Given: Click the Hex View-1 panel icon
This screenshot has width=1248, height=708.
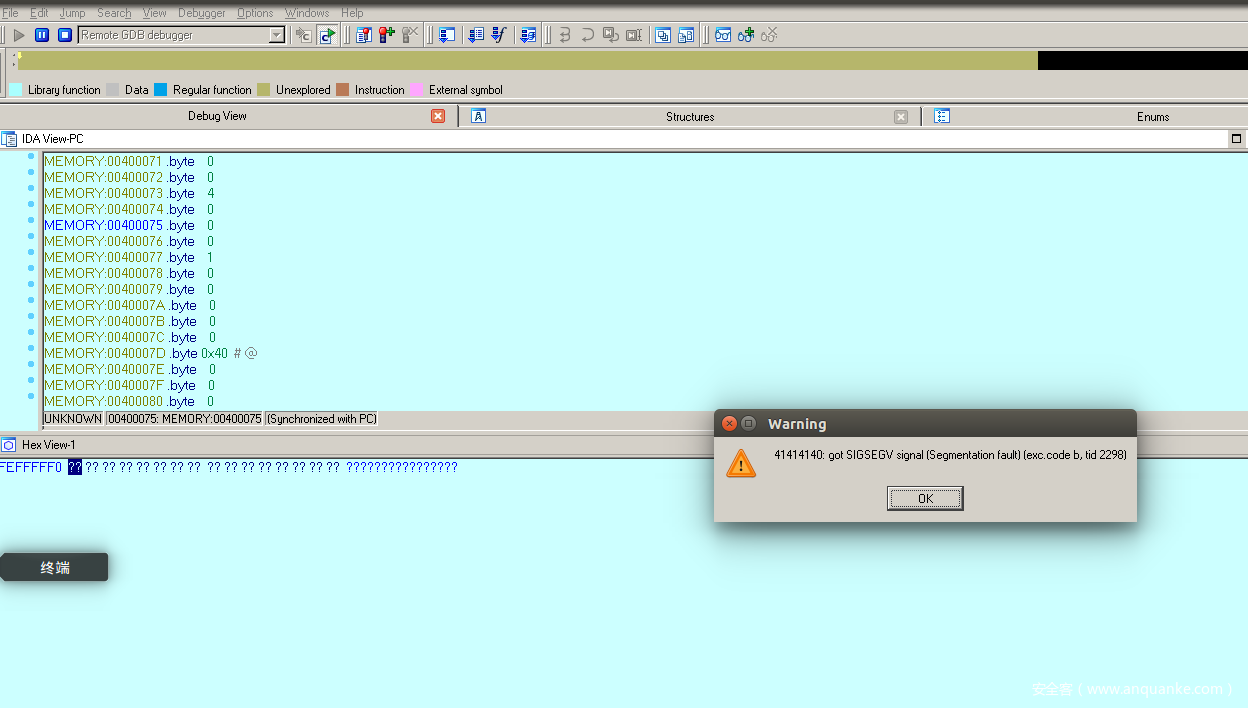Looking at the screenshot, I should coord(9,445).
